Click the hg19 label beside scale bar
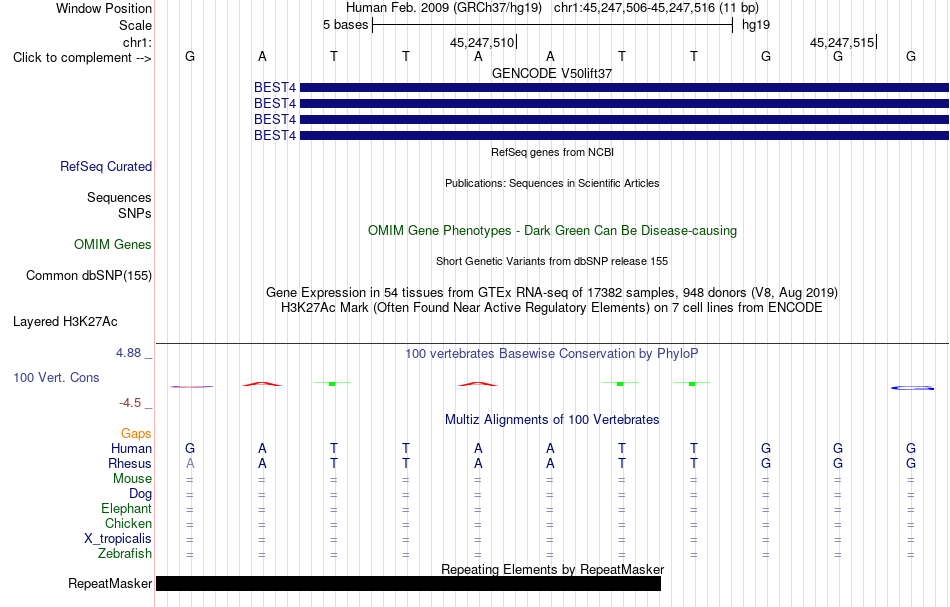 (x=756, y=25)
